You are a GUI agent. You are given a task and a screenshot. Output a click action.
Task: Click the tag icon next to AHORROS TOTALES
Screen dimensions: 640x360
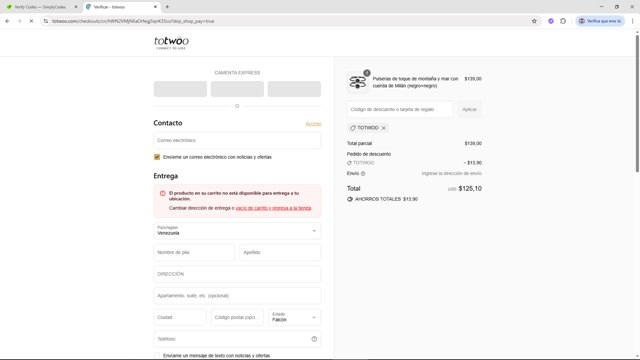350,199
